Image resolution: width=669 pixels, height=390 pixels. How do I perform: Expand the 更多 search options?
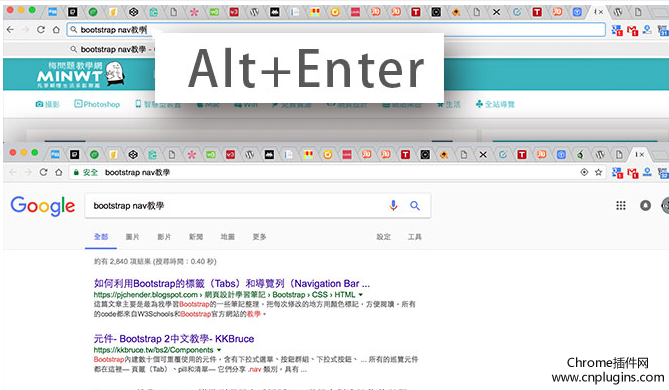pos(259,237)
